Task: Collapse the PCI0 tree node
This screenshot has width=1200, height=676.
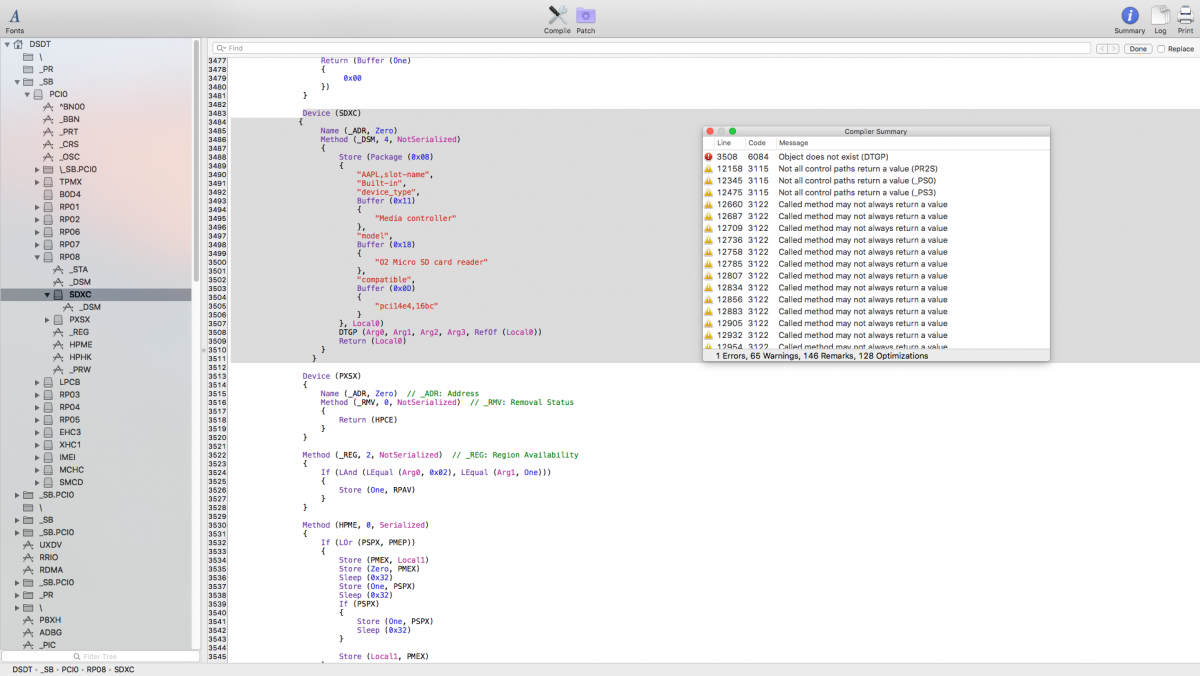Action: click(27, 94)
